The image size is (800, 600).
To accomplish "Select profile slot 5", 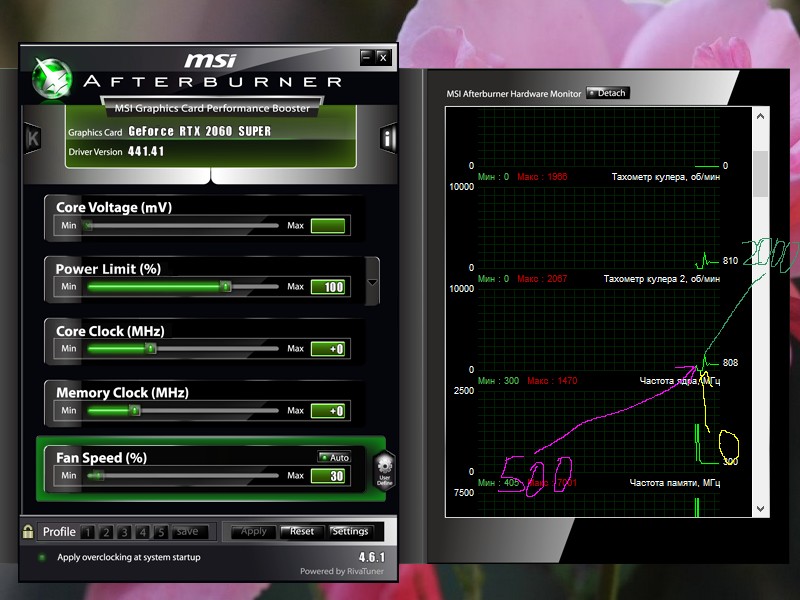I will [161, 532].
